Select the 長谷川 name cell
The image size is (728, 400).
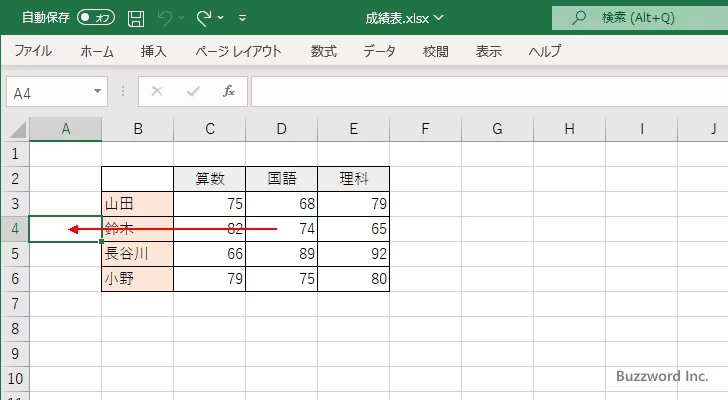click(138, 254)
